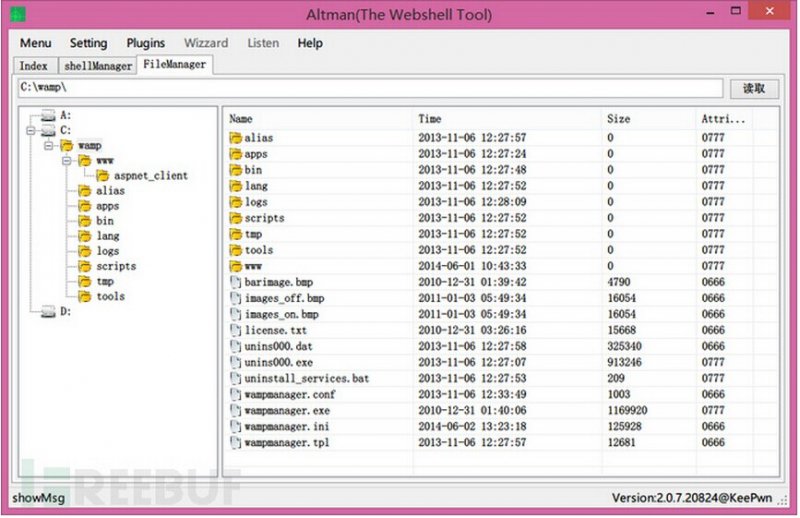Sort by the Time column header

(x=507, y=119)
